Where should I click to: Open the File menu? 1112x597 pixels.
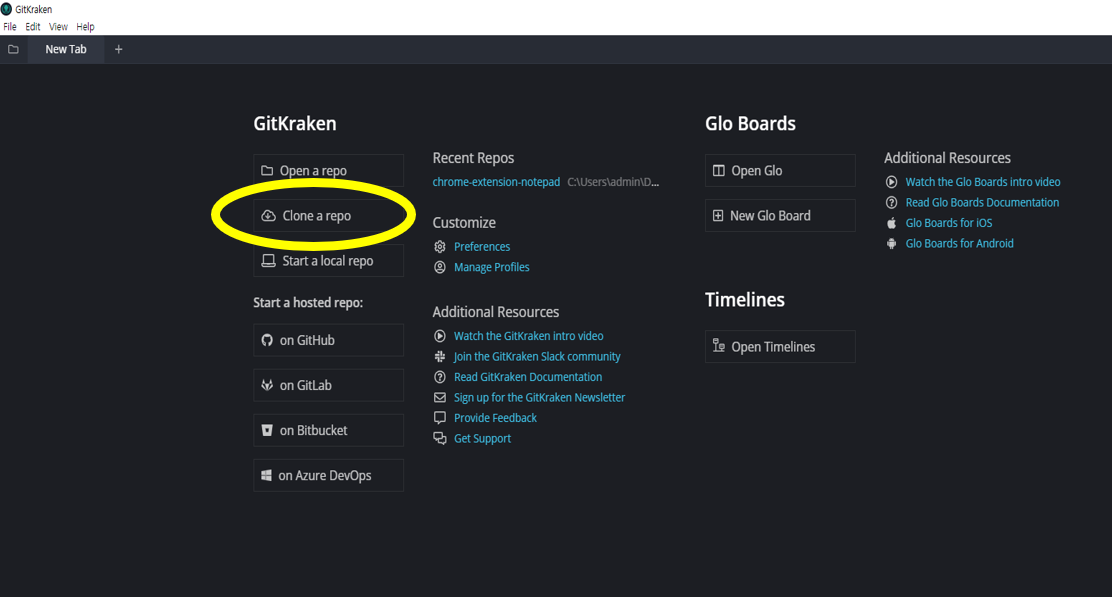[x=10, y=27]
